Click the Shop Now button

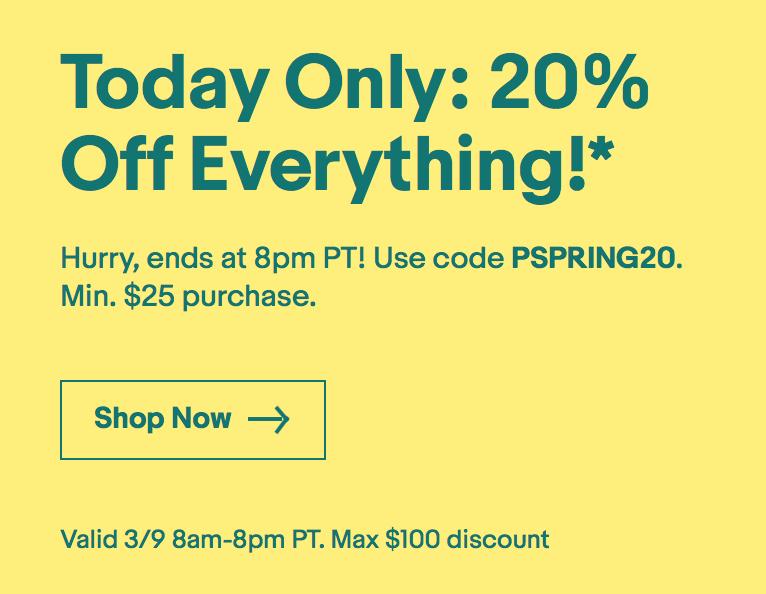click(x=193, y=419)
